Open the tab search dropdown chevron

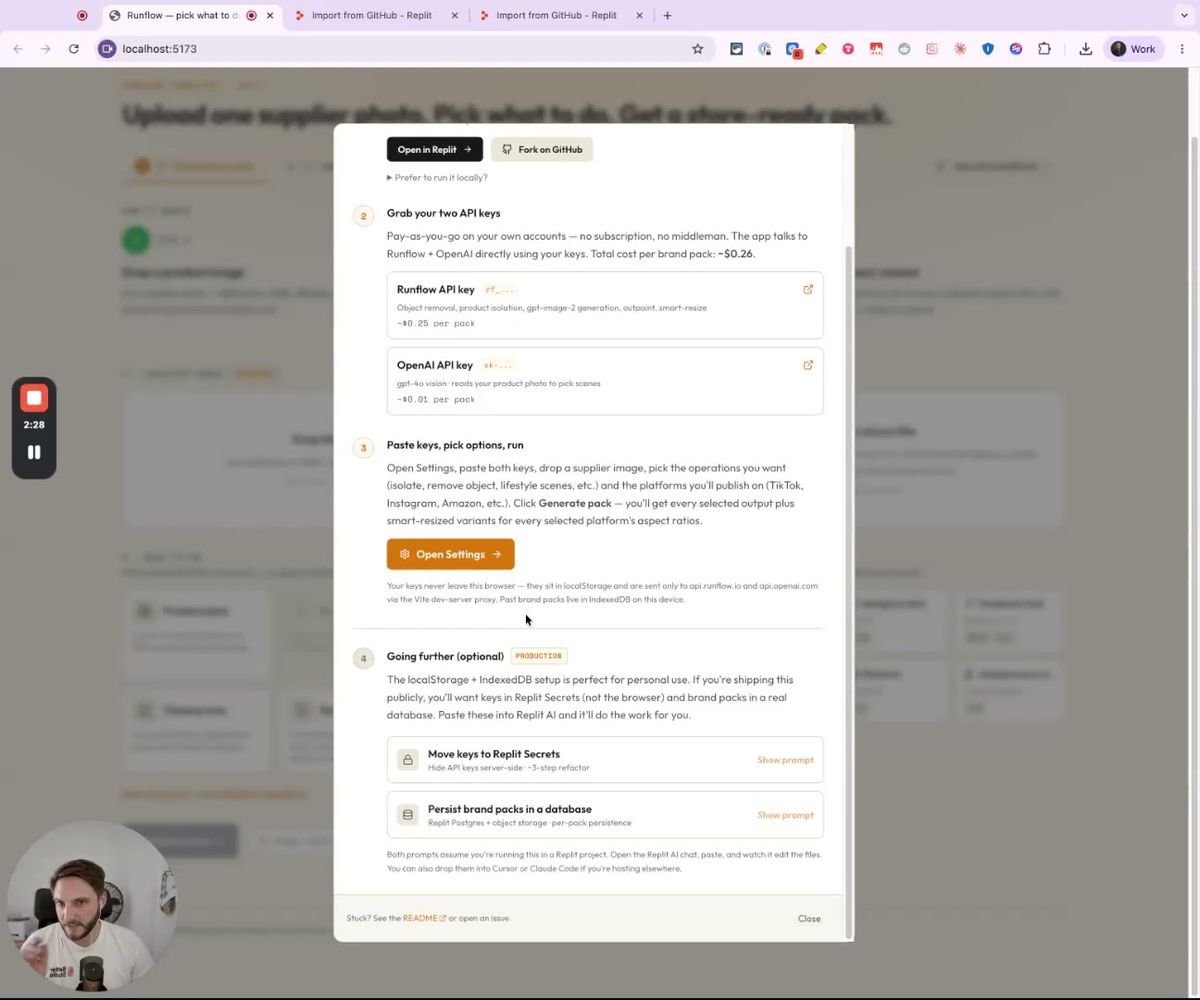click(x=1184, y=15)
